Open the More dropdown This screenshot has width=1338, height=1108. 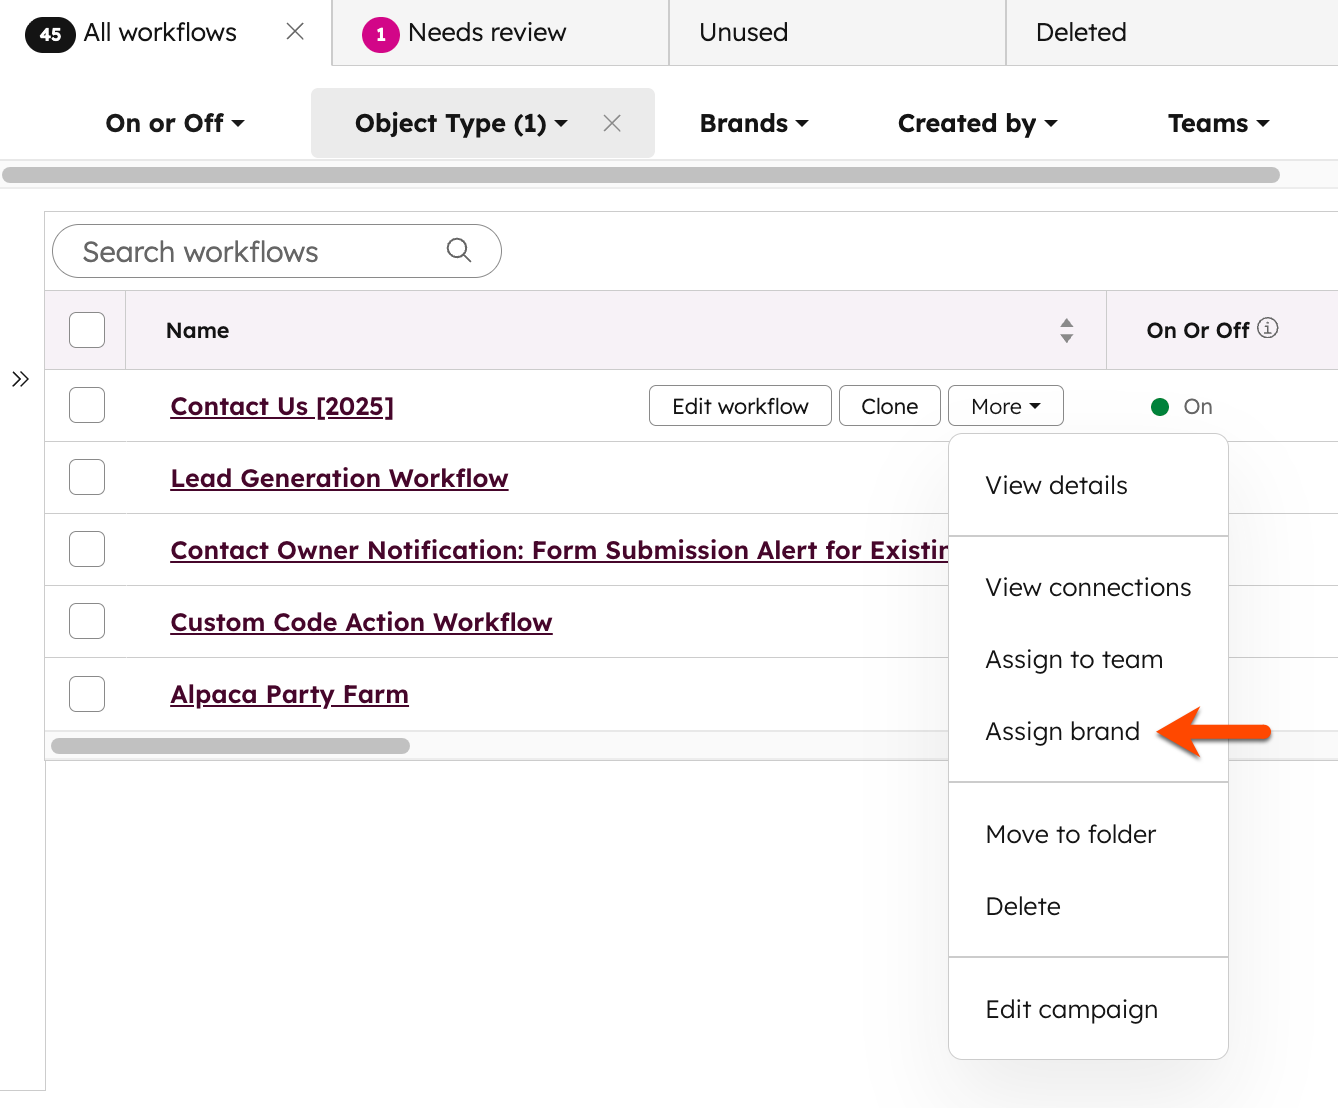pyautogui.click(x=1005, y=405)
